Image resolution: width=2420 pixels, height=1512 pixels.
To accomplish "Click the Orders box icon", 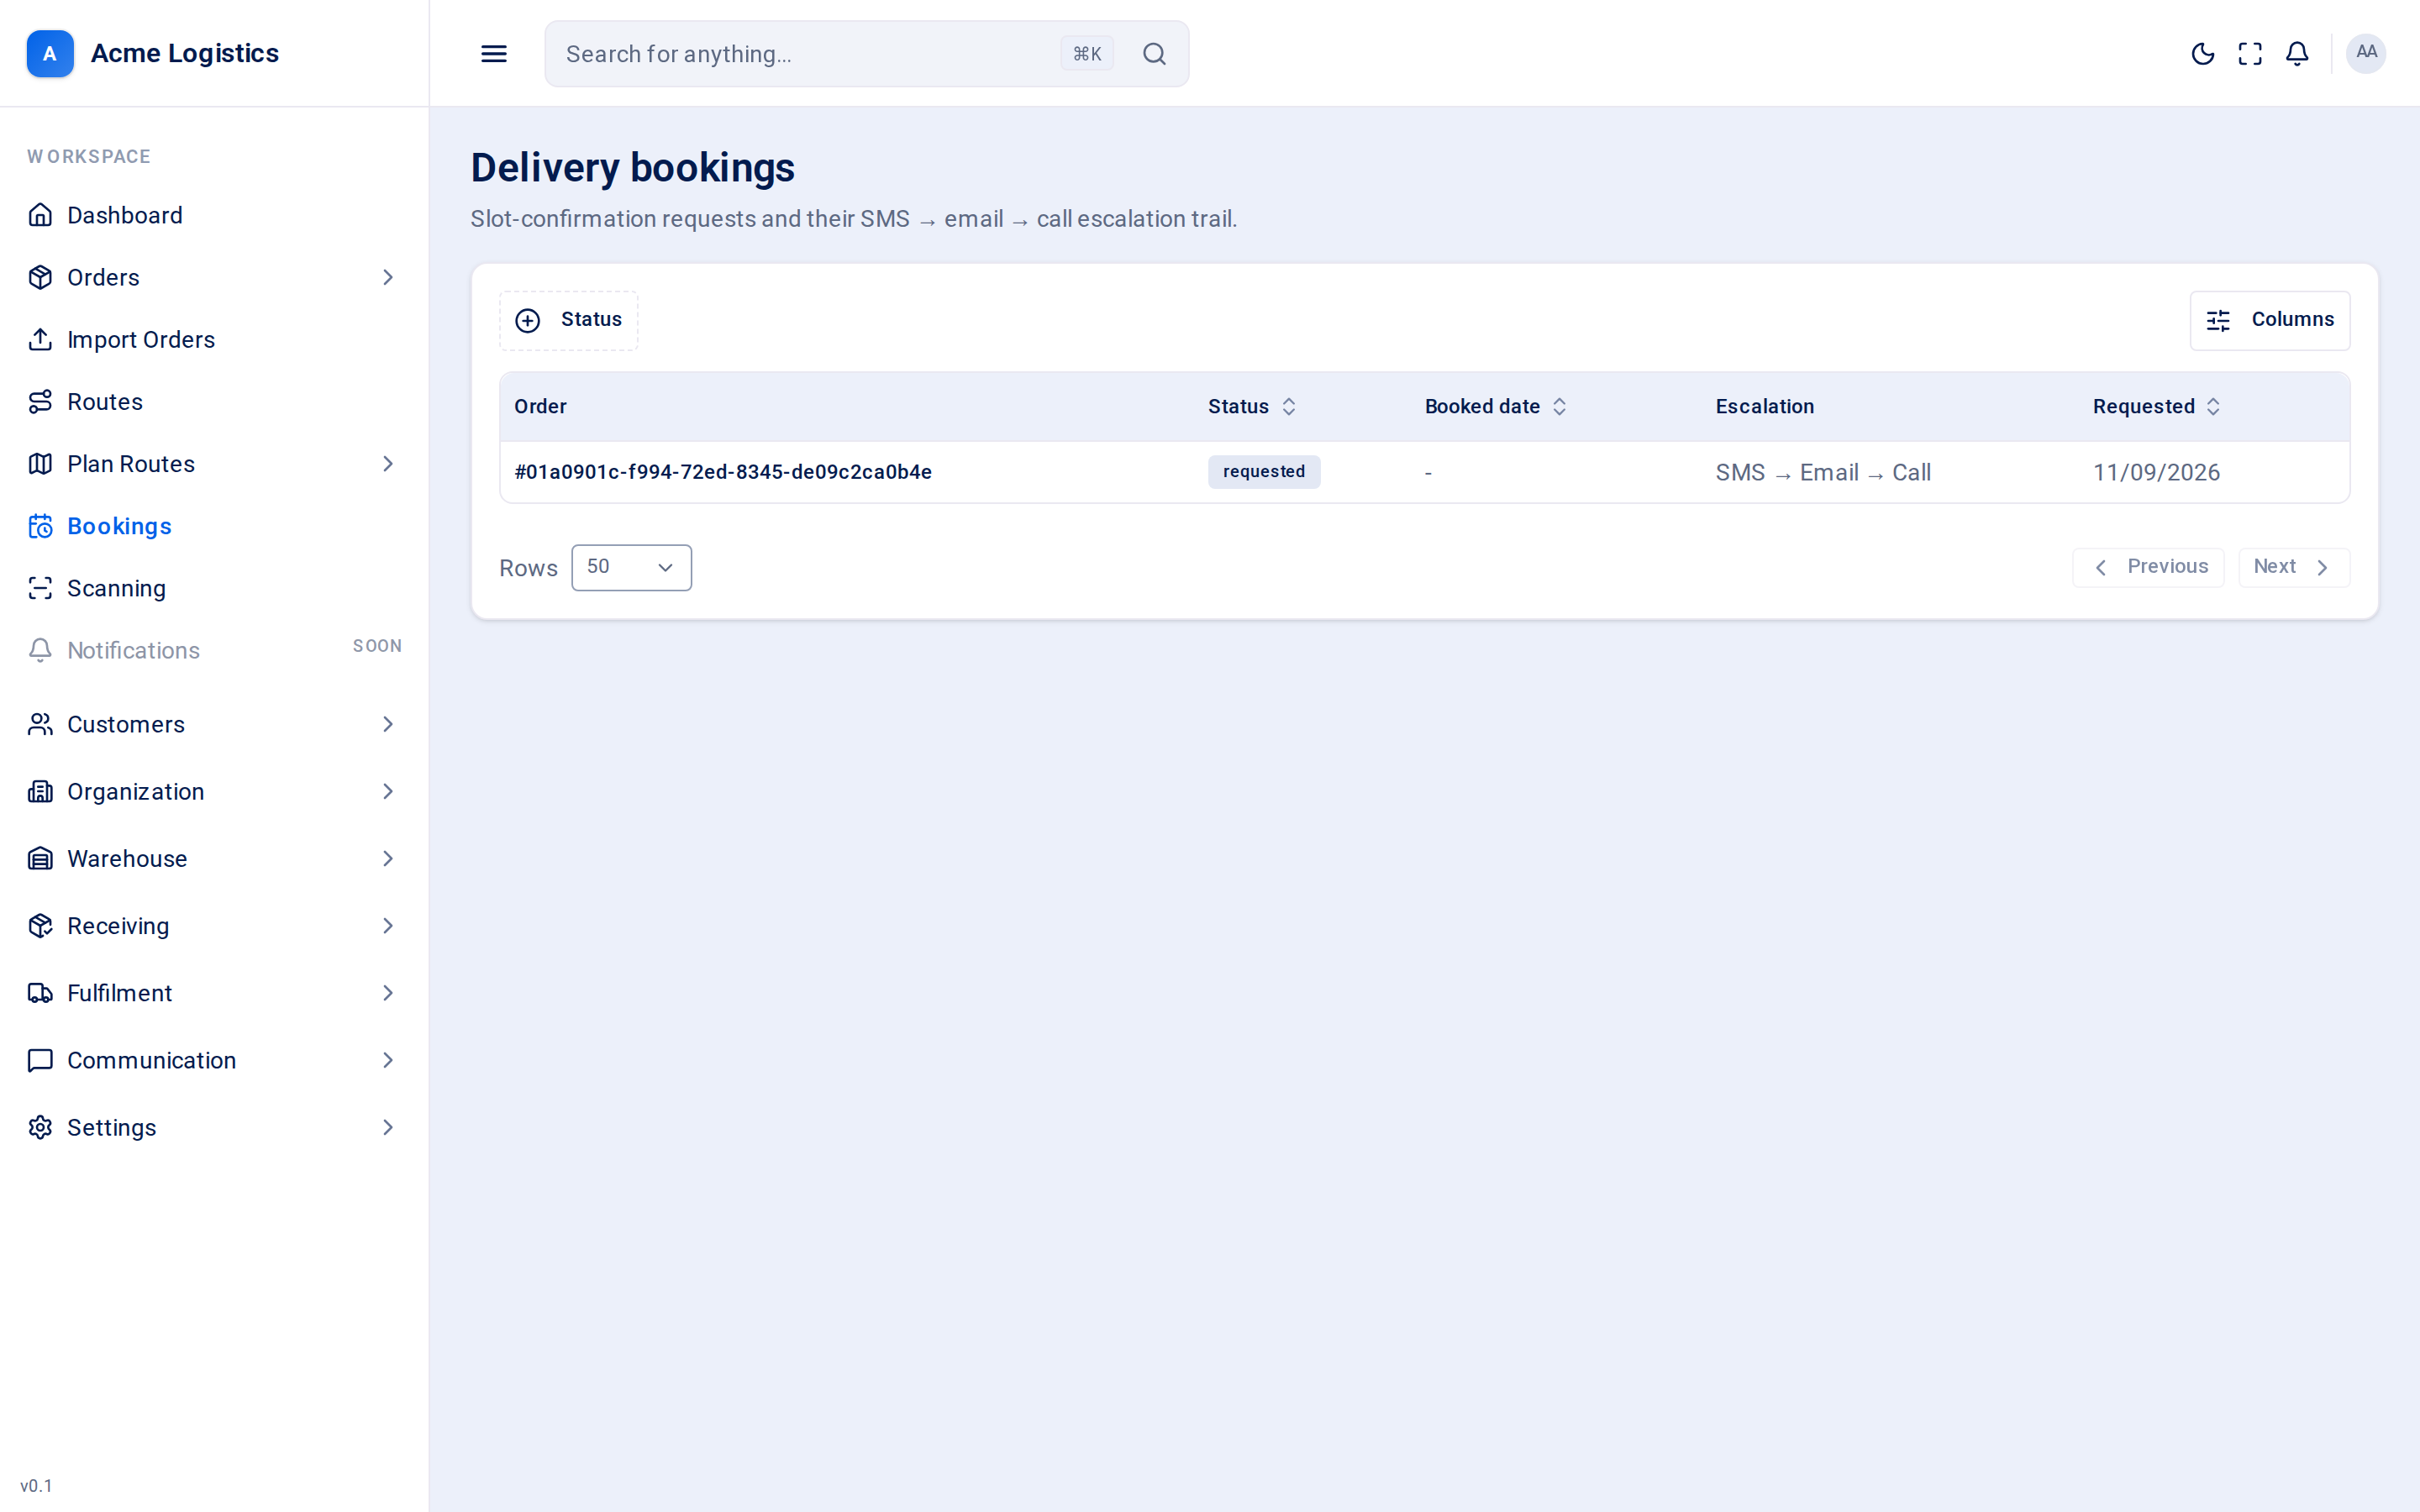I will [40, 277].
